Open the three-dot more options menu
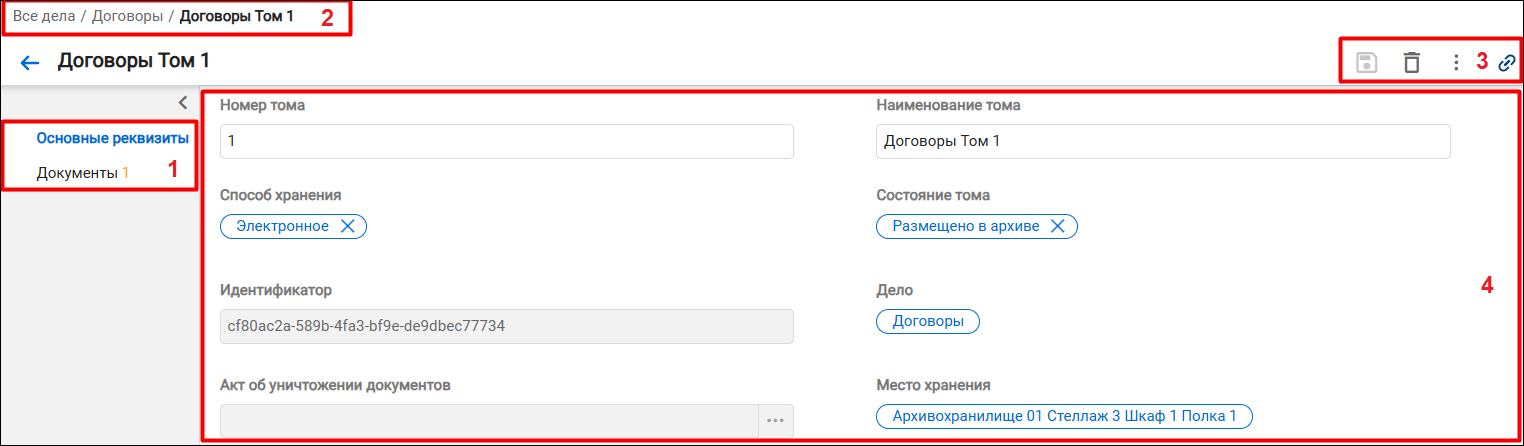 [x=1456, y=62]
